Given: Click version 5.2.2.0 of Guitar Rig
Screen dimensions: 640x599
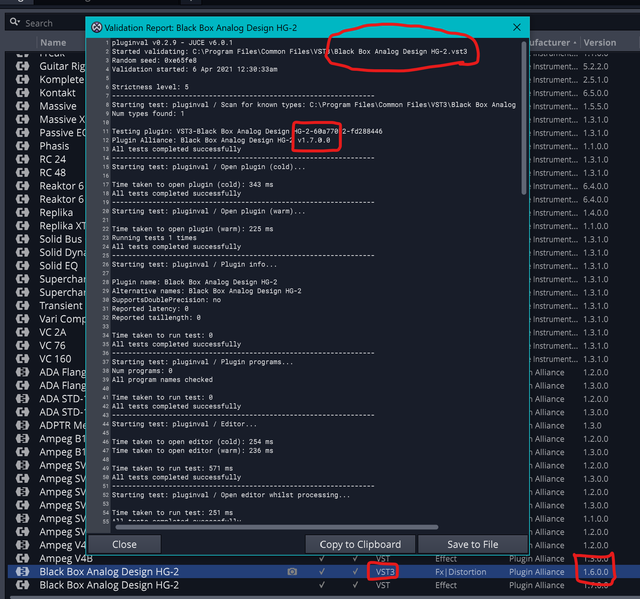Looking at the screenshot, I should coord(596,66).
